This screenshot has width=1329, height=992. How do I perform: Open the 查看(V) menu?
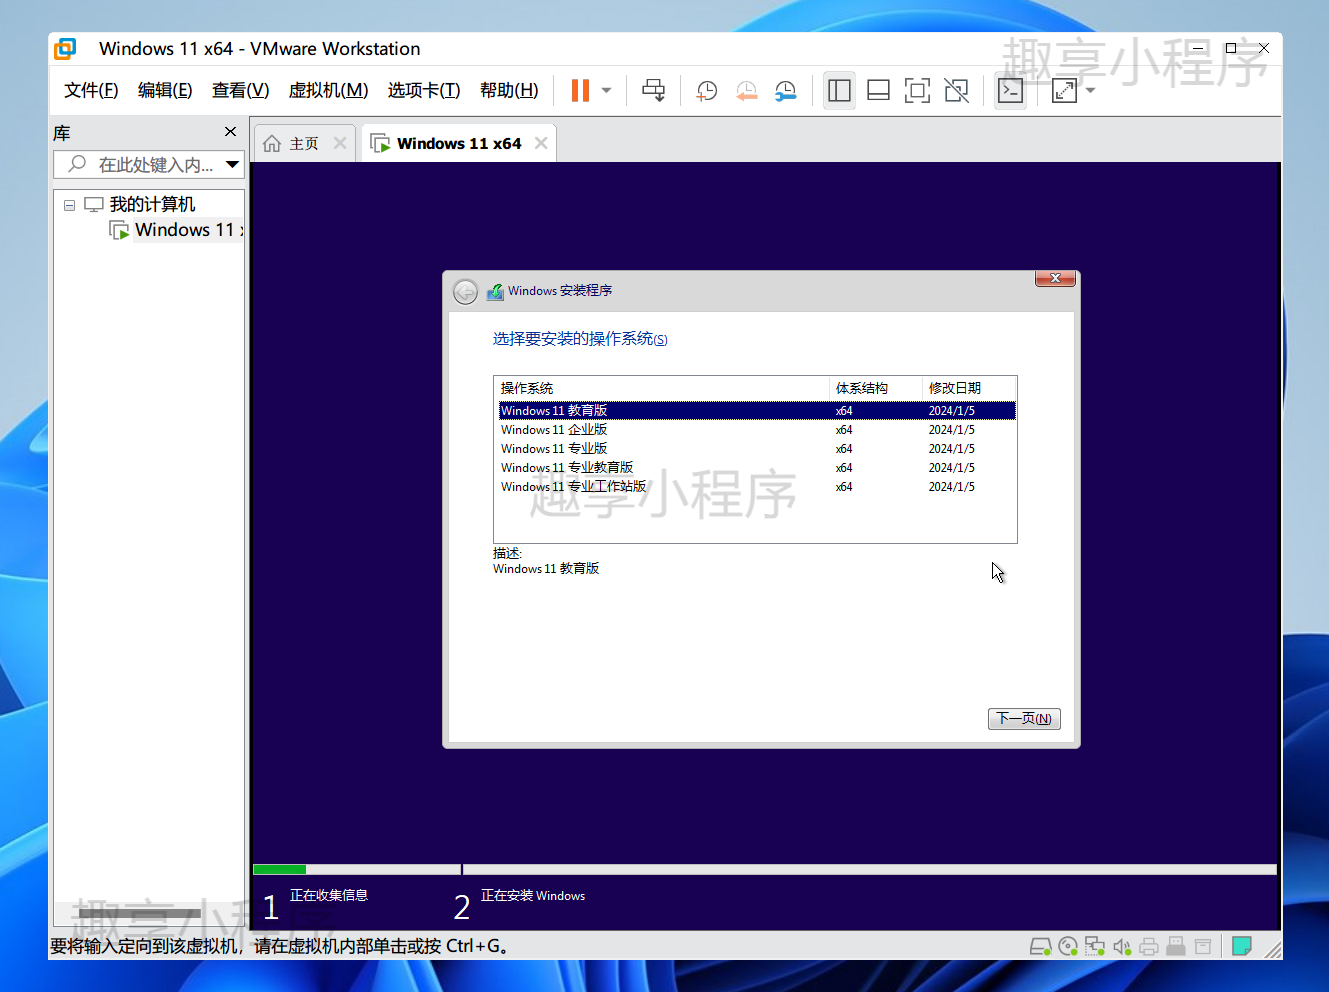point(240,91)
